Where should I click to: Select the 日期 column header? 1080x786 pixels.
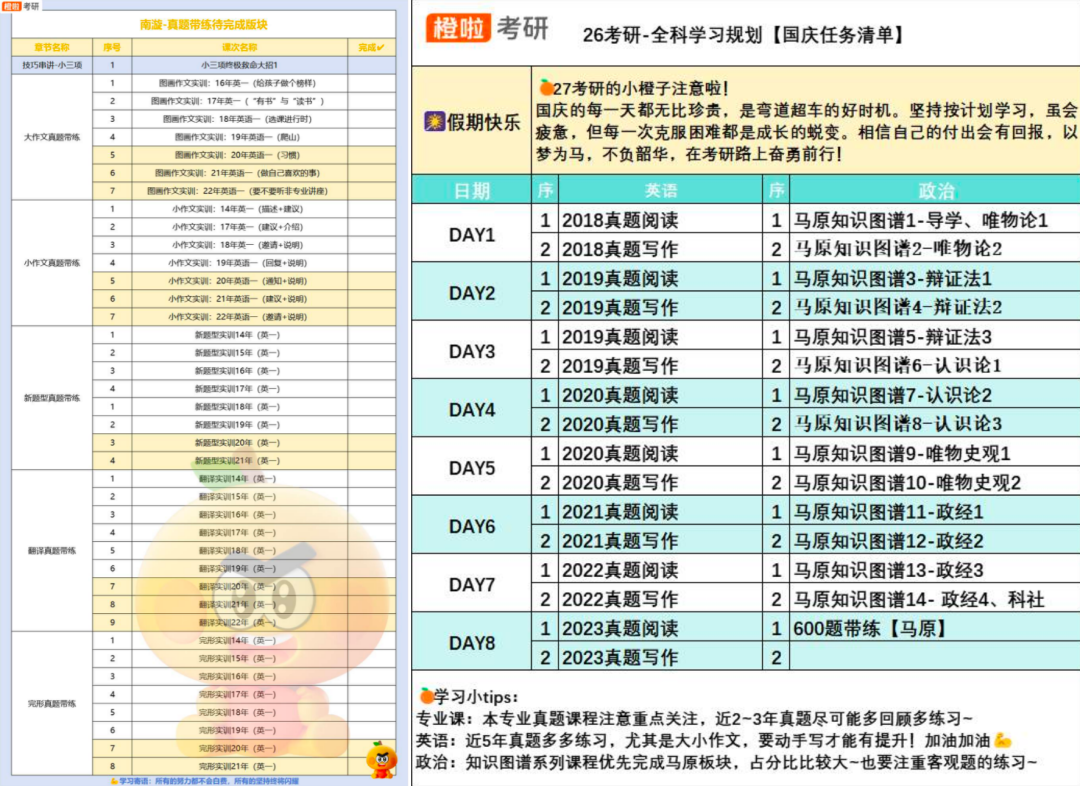point(472,190)
